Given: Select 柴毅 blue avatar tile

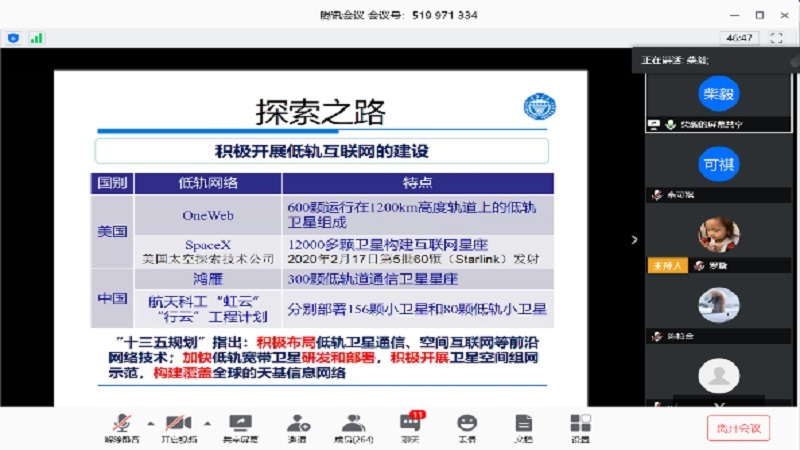Looking at the screenshot, I should pos(719,94).
